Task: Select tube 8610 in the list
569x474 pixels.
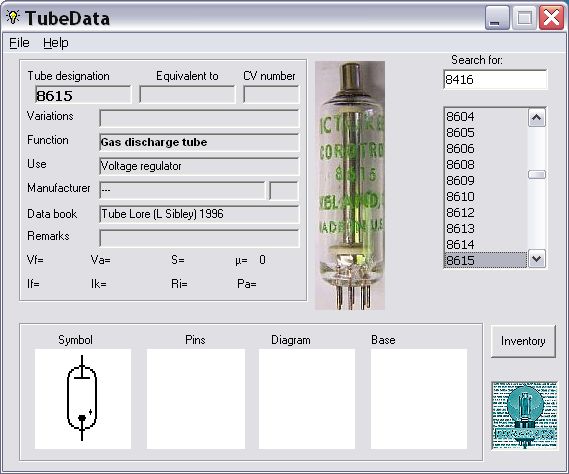Action: [x=486, y=197]
